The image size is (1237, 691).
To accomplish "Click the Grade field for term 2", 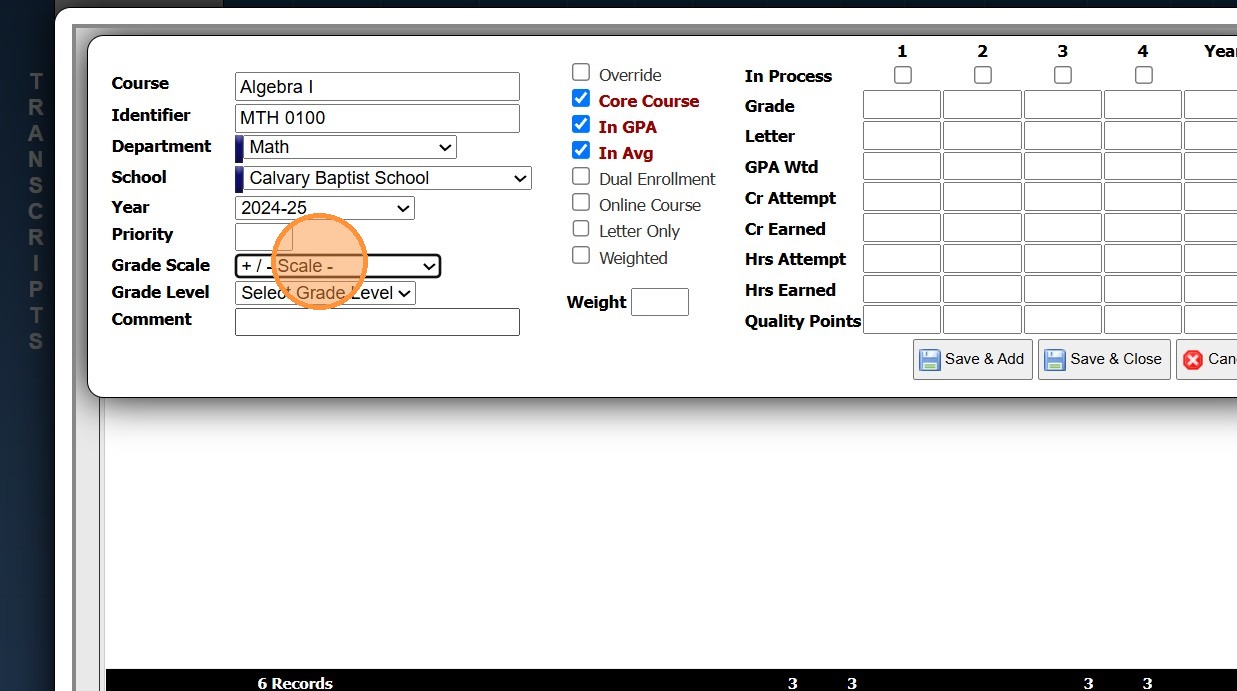I will click(x=982, y=105).
